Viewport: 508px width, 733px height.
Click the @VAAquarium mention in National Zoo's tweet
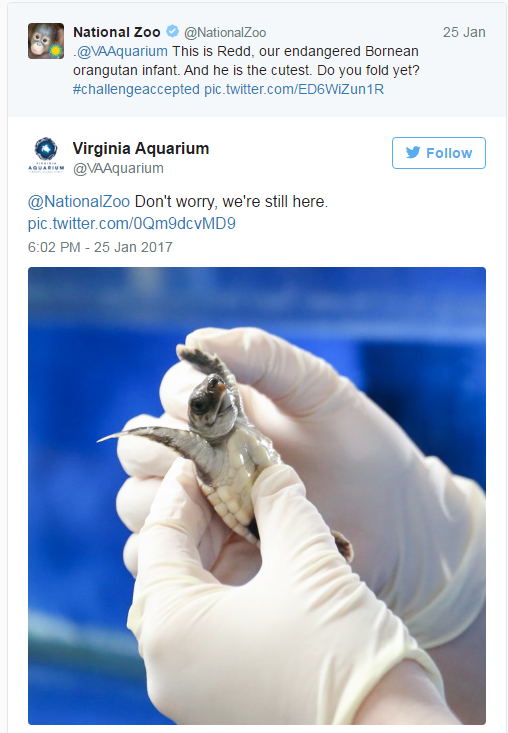[x=122, y=51]
